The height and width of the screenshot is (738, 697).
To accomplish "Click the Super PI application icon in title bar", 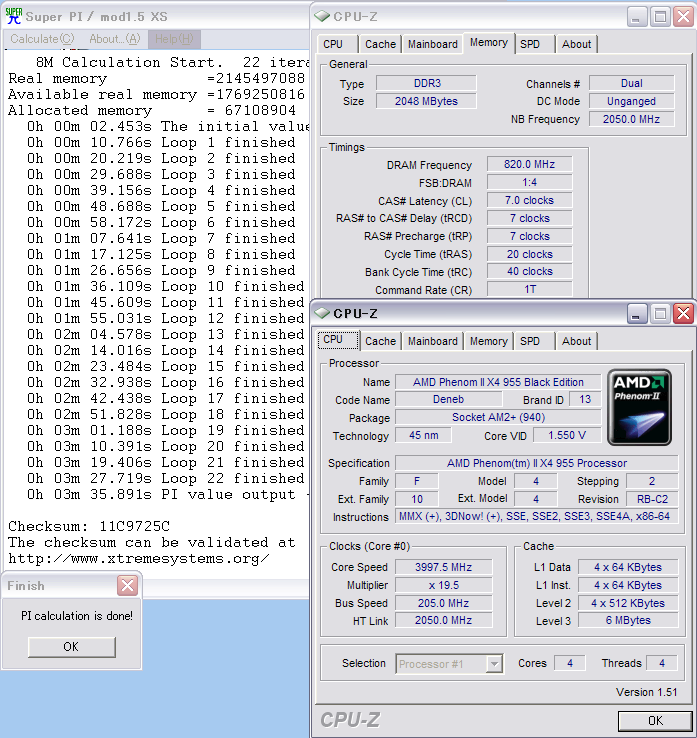I will tap(14, 16).
